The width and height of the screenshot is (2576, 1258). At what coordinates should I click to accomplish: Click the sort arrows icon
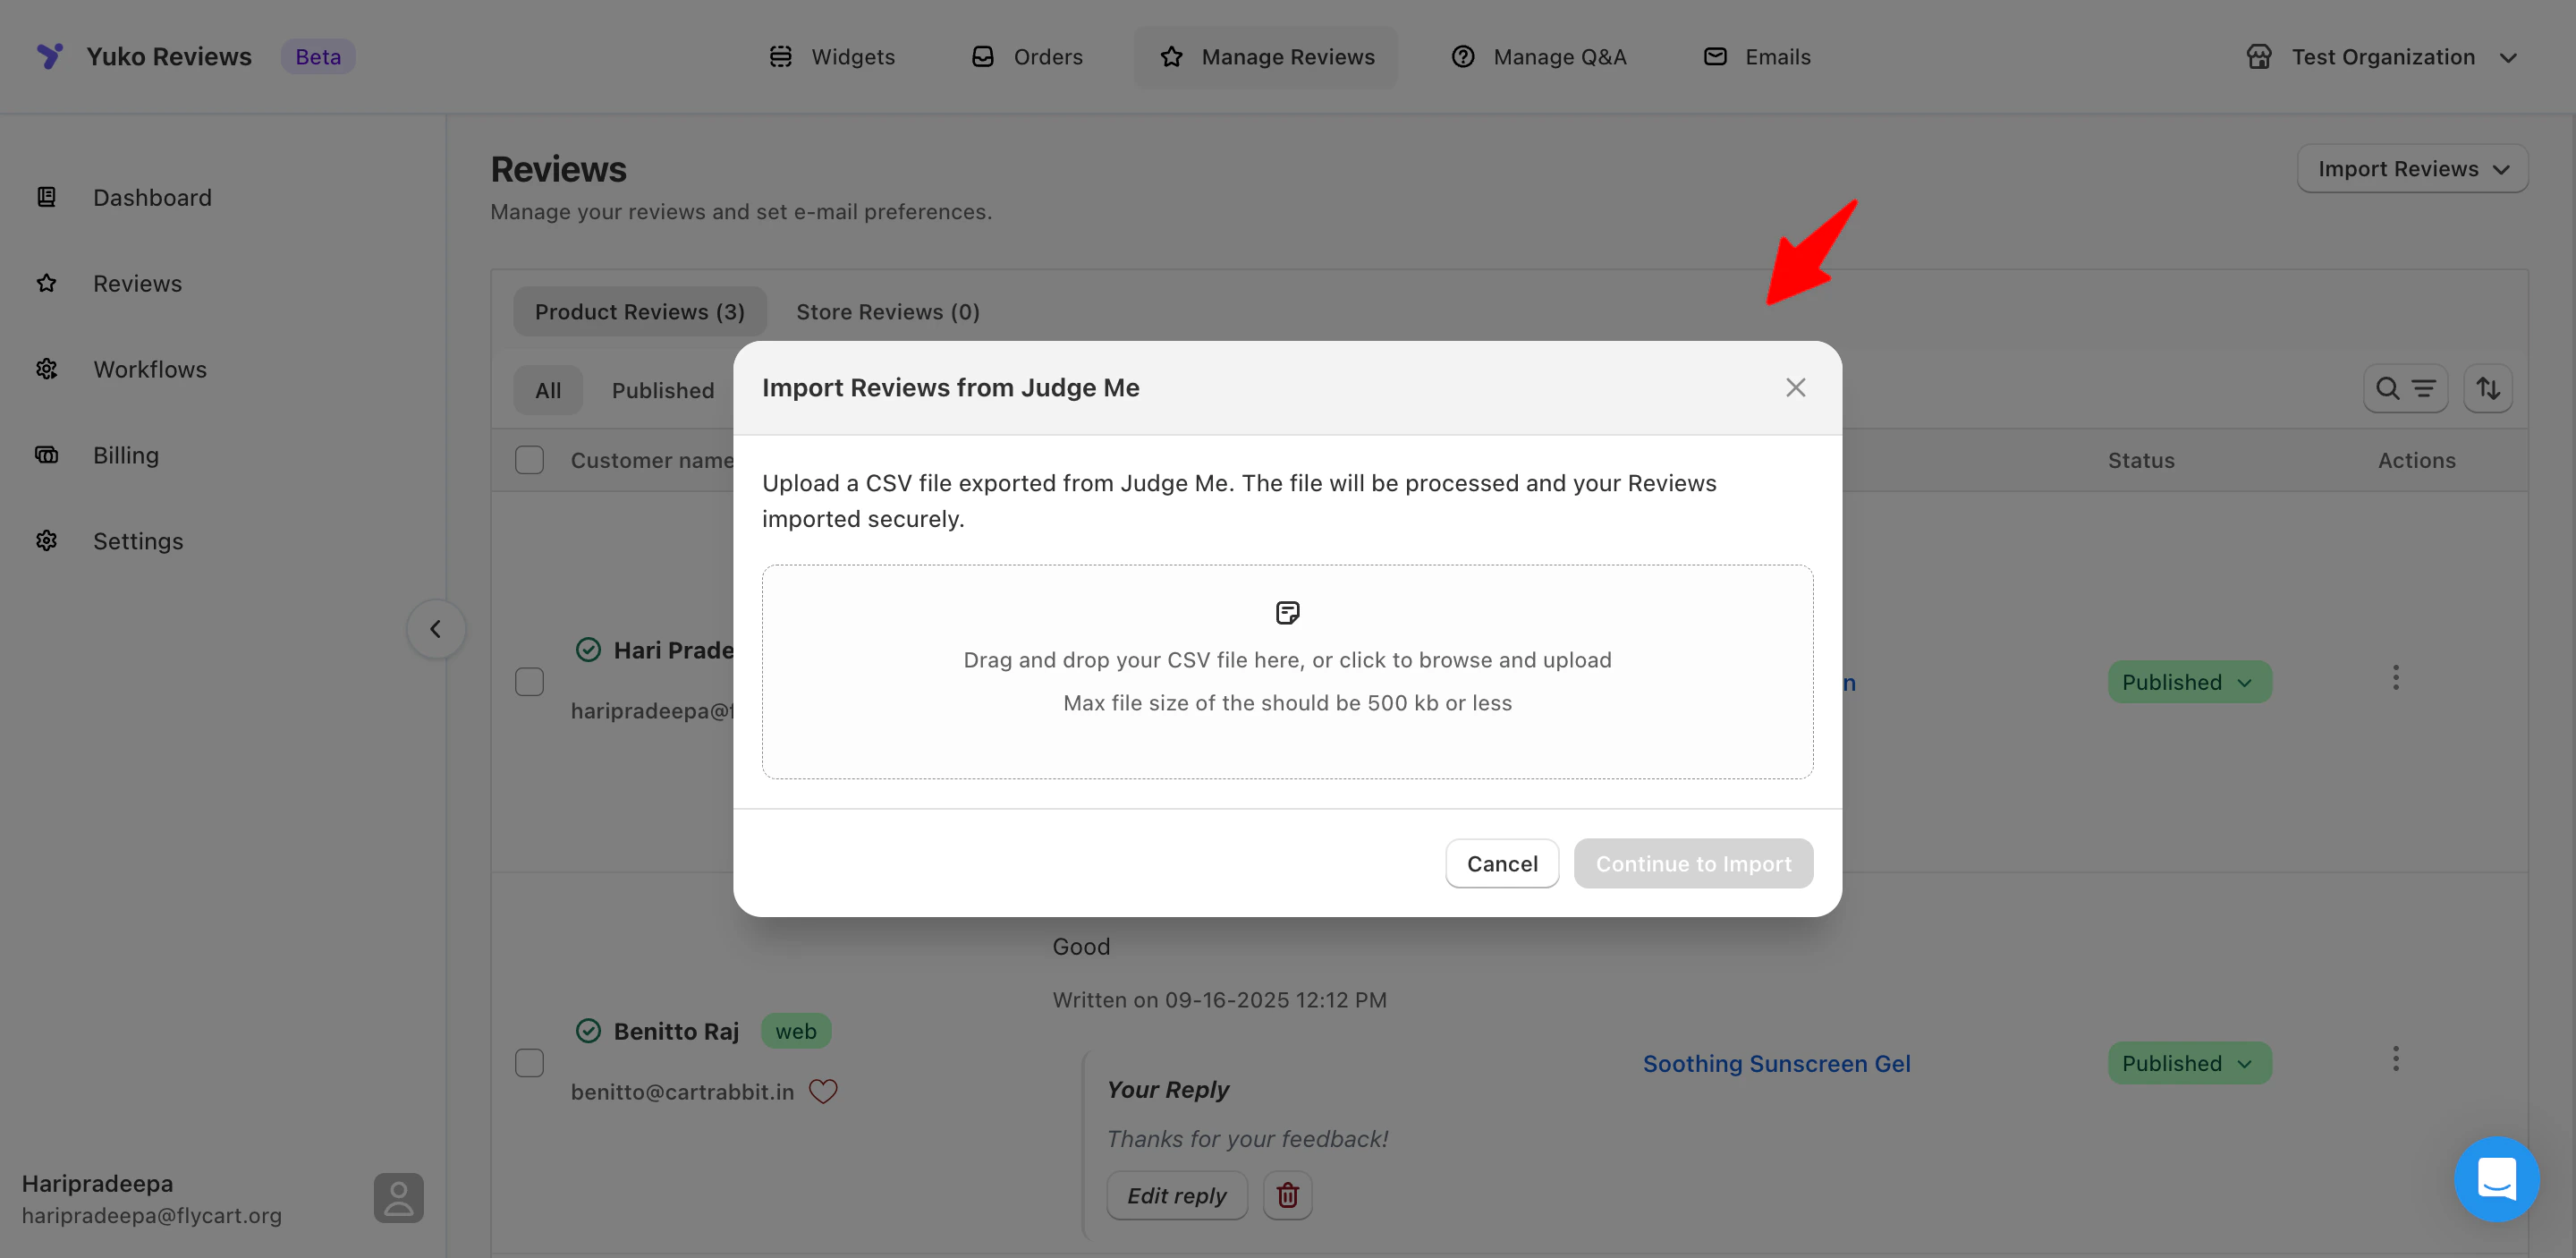2488,389
